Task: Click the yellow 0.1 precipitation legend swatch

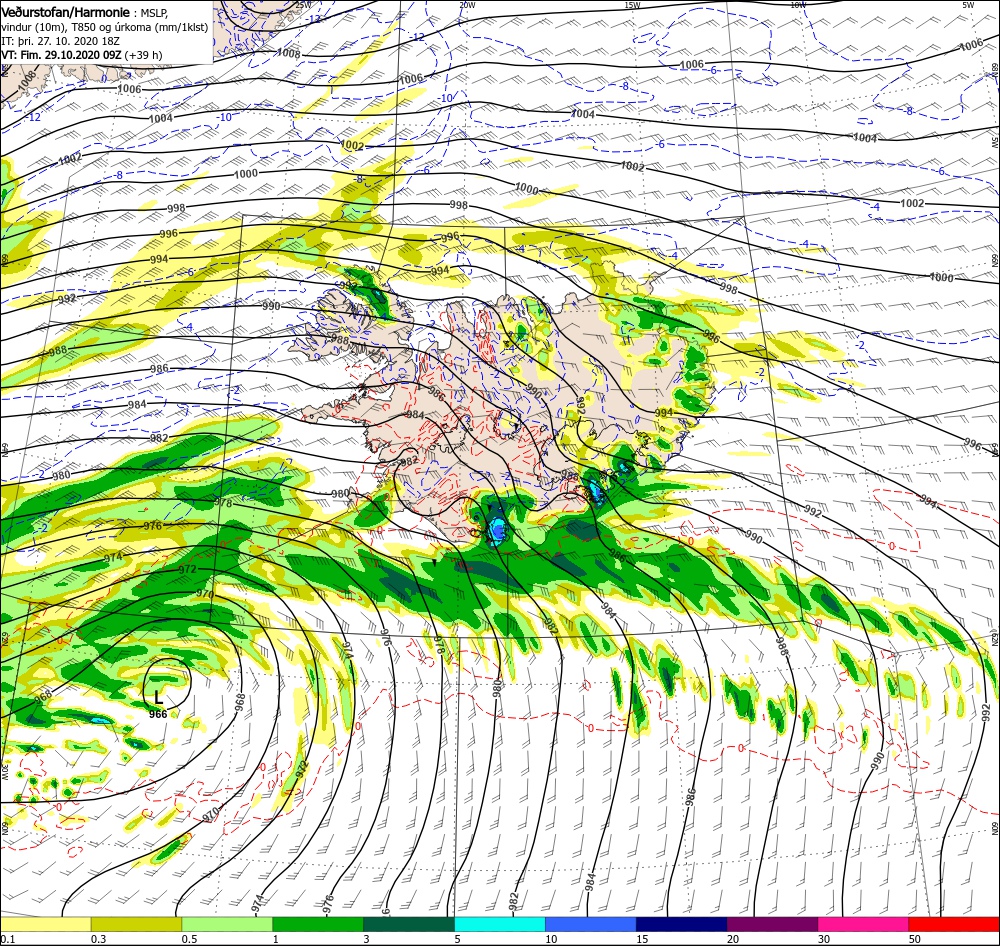Action: pyautogui.click(x=46, y=924)
